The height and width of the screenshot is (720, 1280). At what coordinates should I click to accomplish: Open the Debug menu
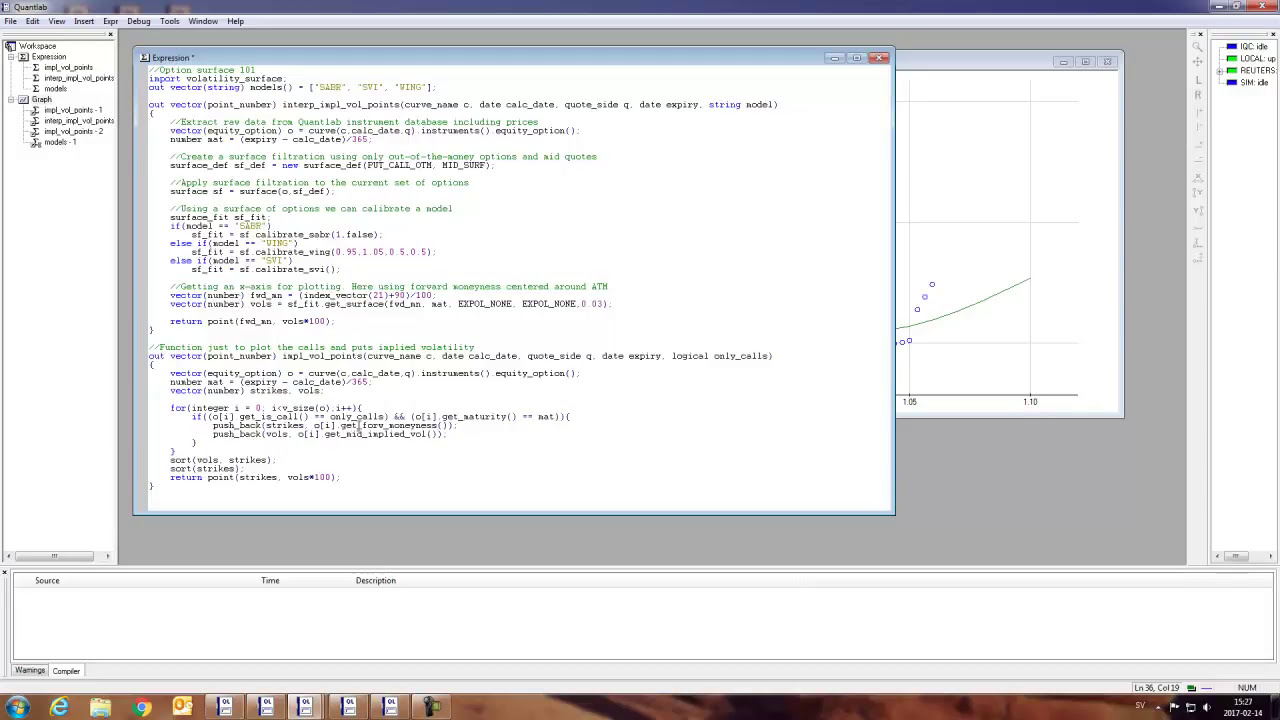coord(139,21)
